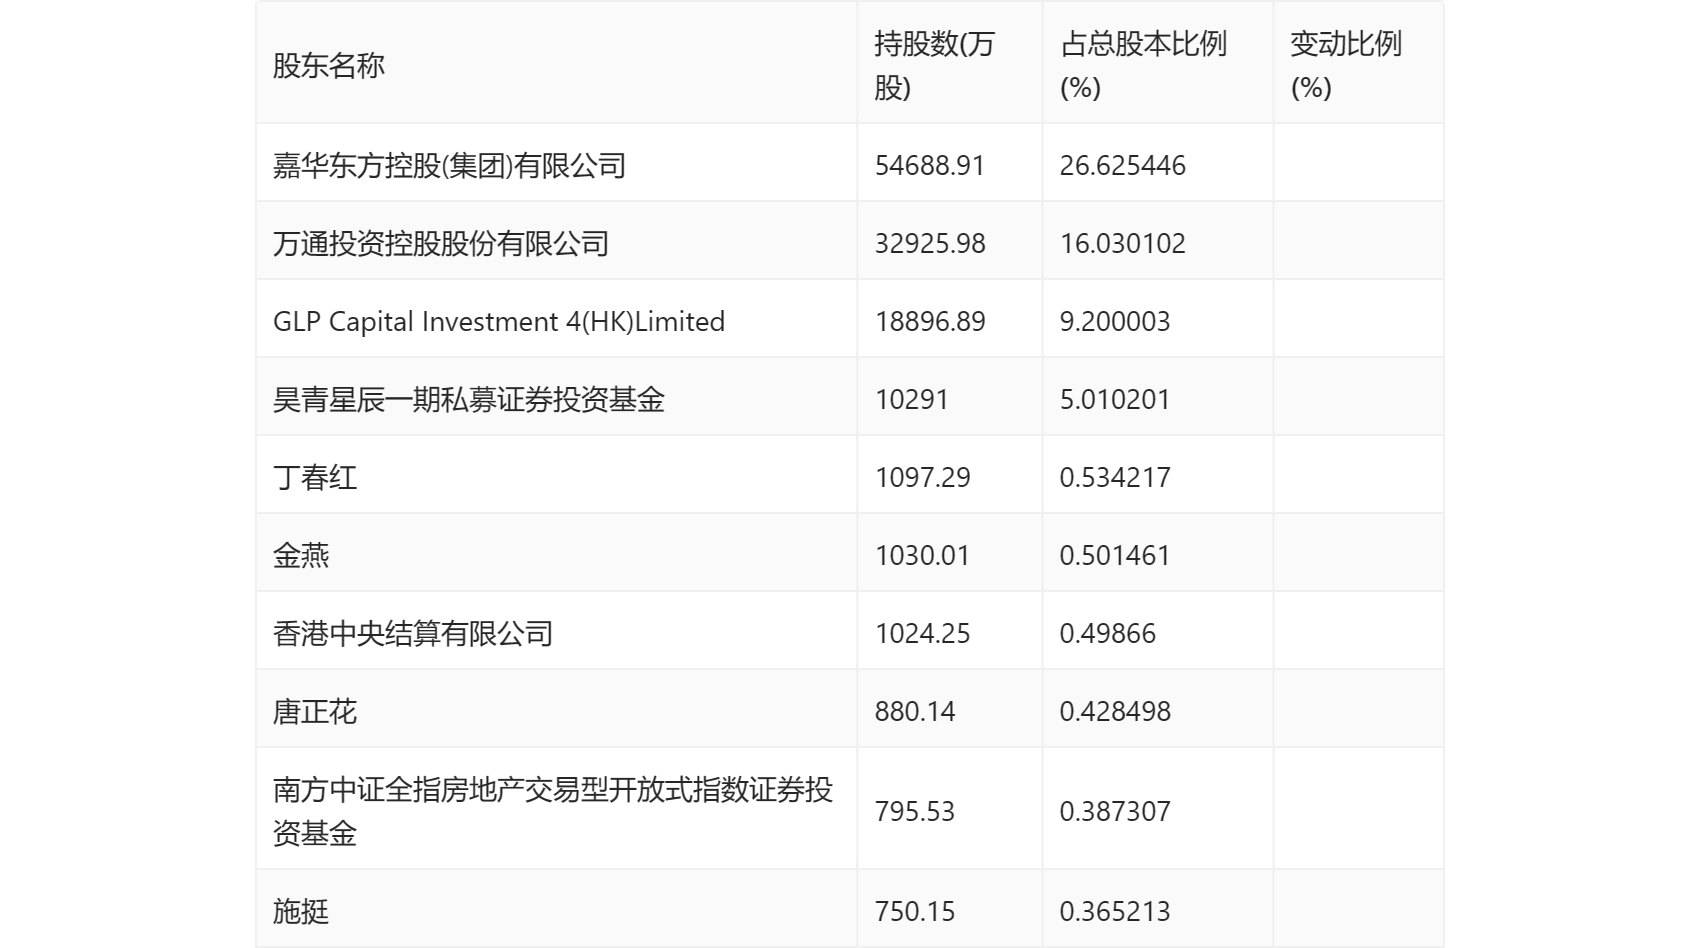Select 万通投资控股股份有限公司 cell
This screenshot has height=948, width=1700.
441,244
